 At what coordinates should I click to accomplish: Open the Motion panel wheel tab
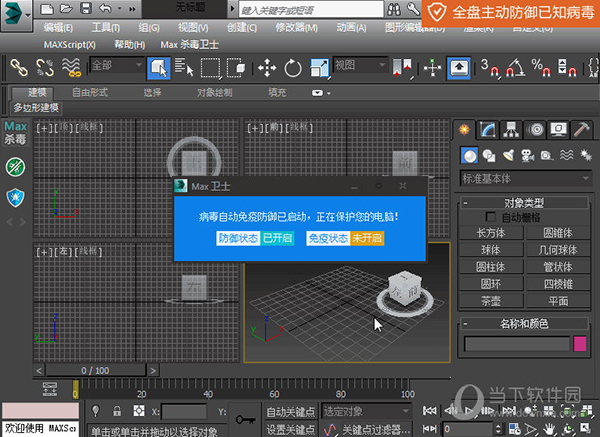coord(535,130)
